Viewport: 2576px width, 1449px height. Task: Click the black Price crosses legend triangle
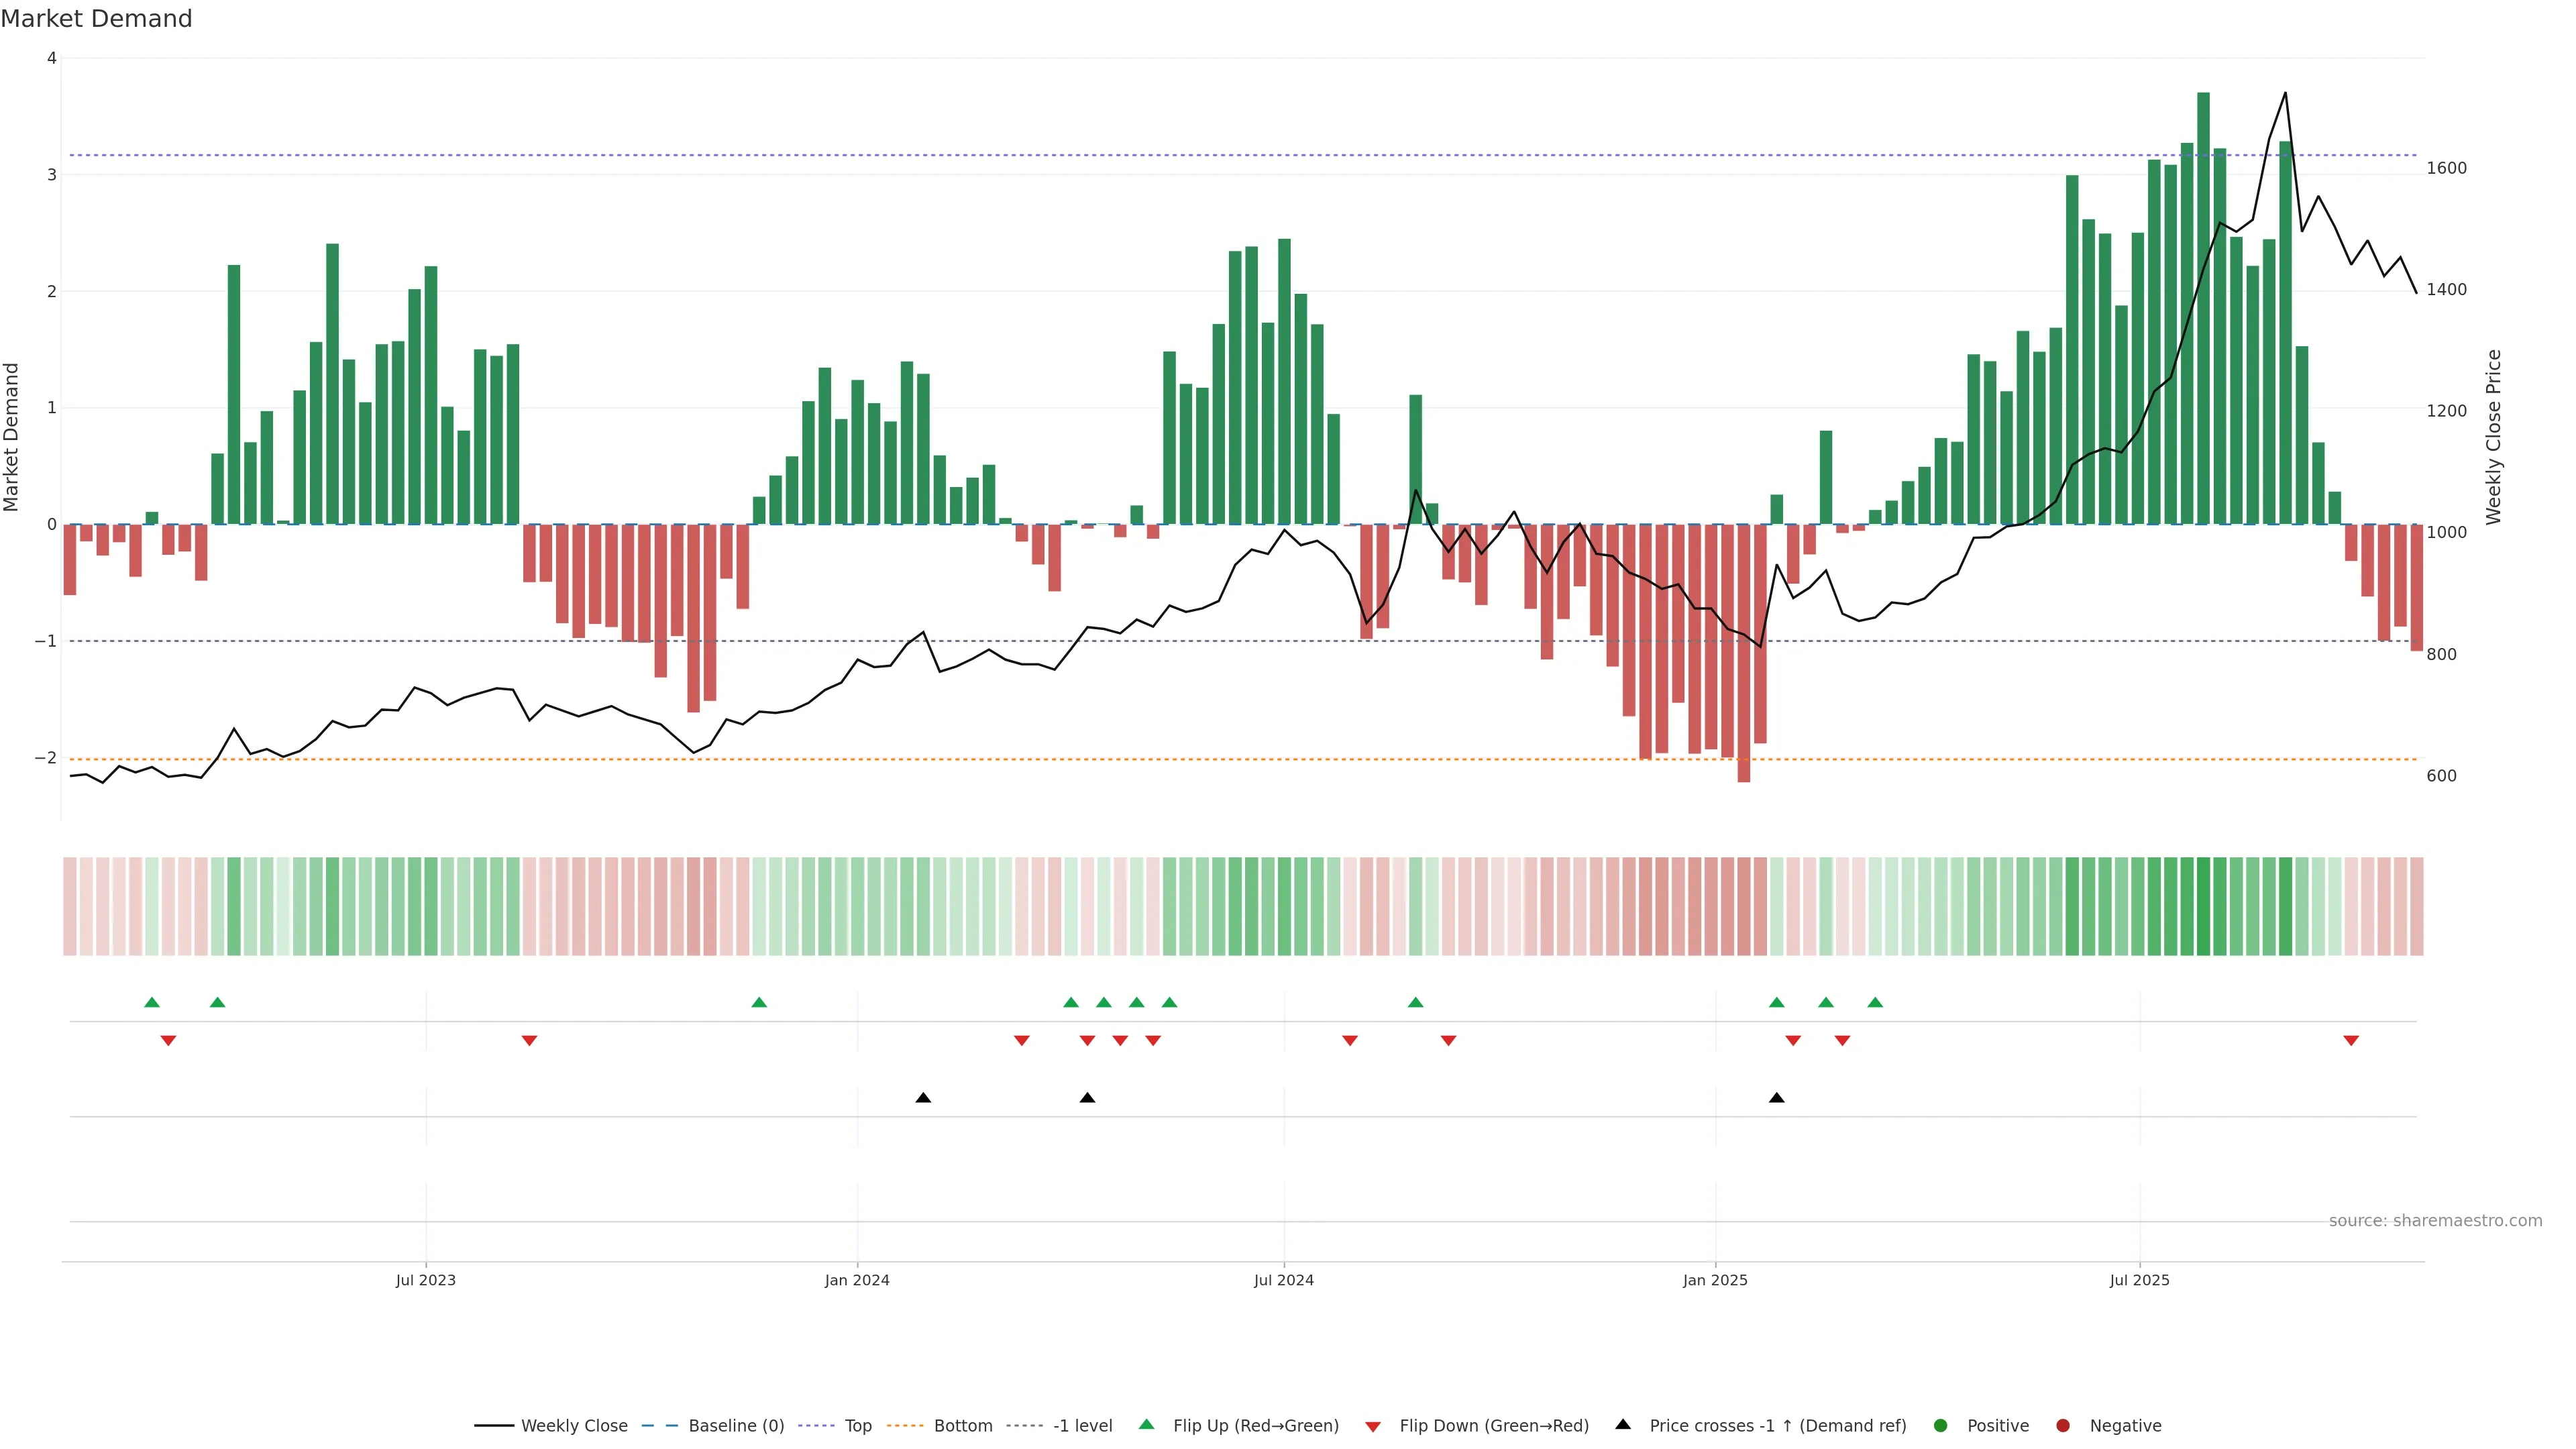coord(1623,1424)
